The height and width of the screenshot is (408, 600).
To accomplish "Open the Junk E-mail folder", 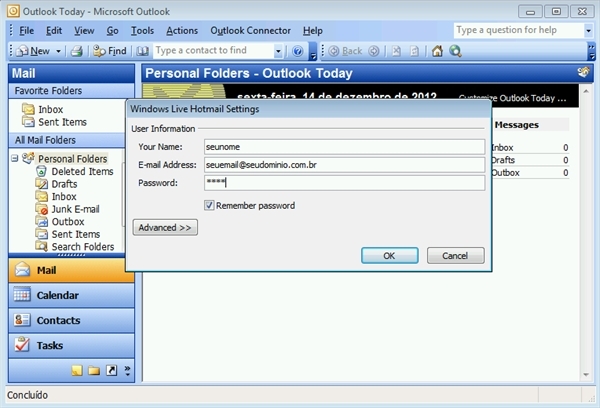I will click(x=68, y=209).
